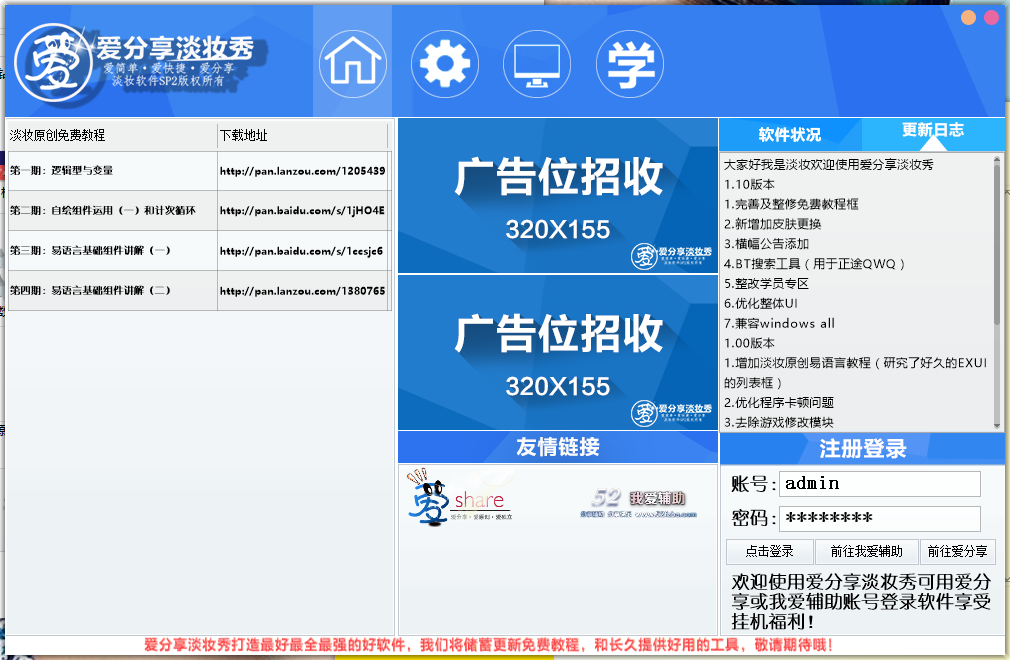The image size is (1010, 660).
Task: Click the red scrolling announcement text at bottom
Action: click(489, 645)
